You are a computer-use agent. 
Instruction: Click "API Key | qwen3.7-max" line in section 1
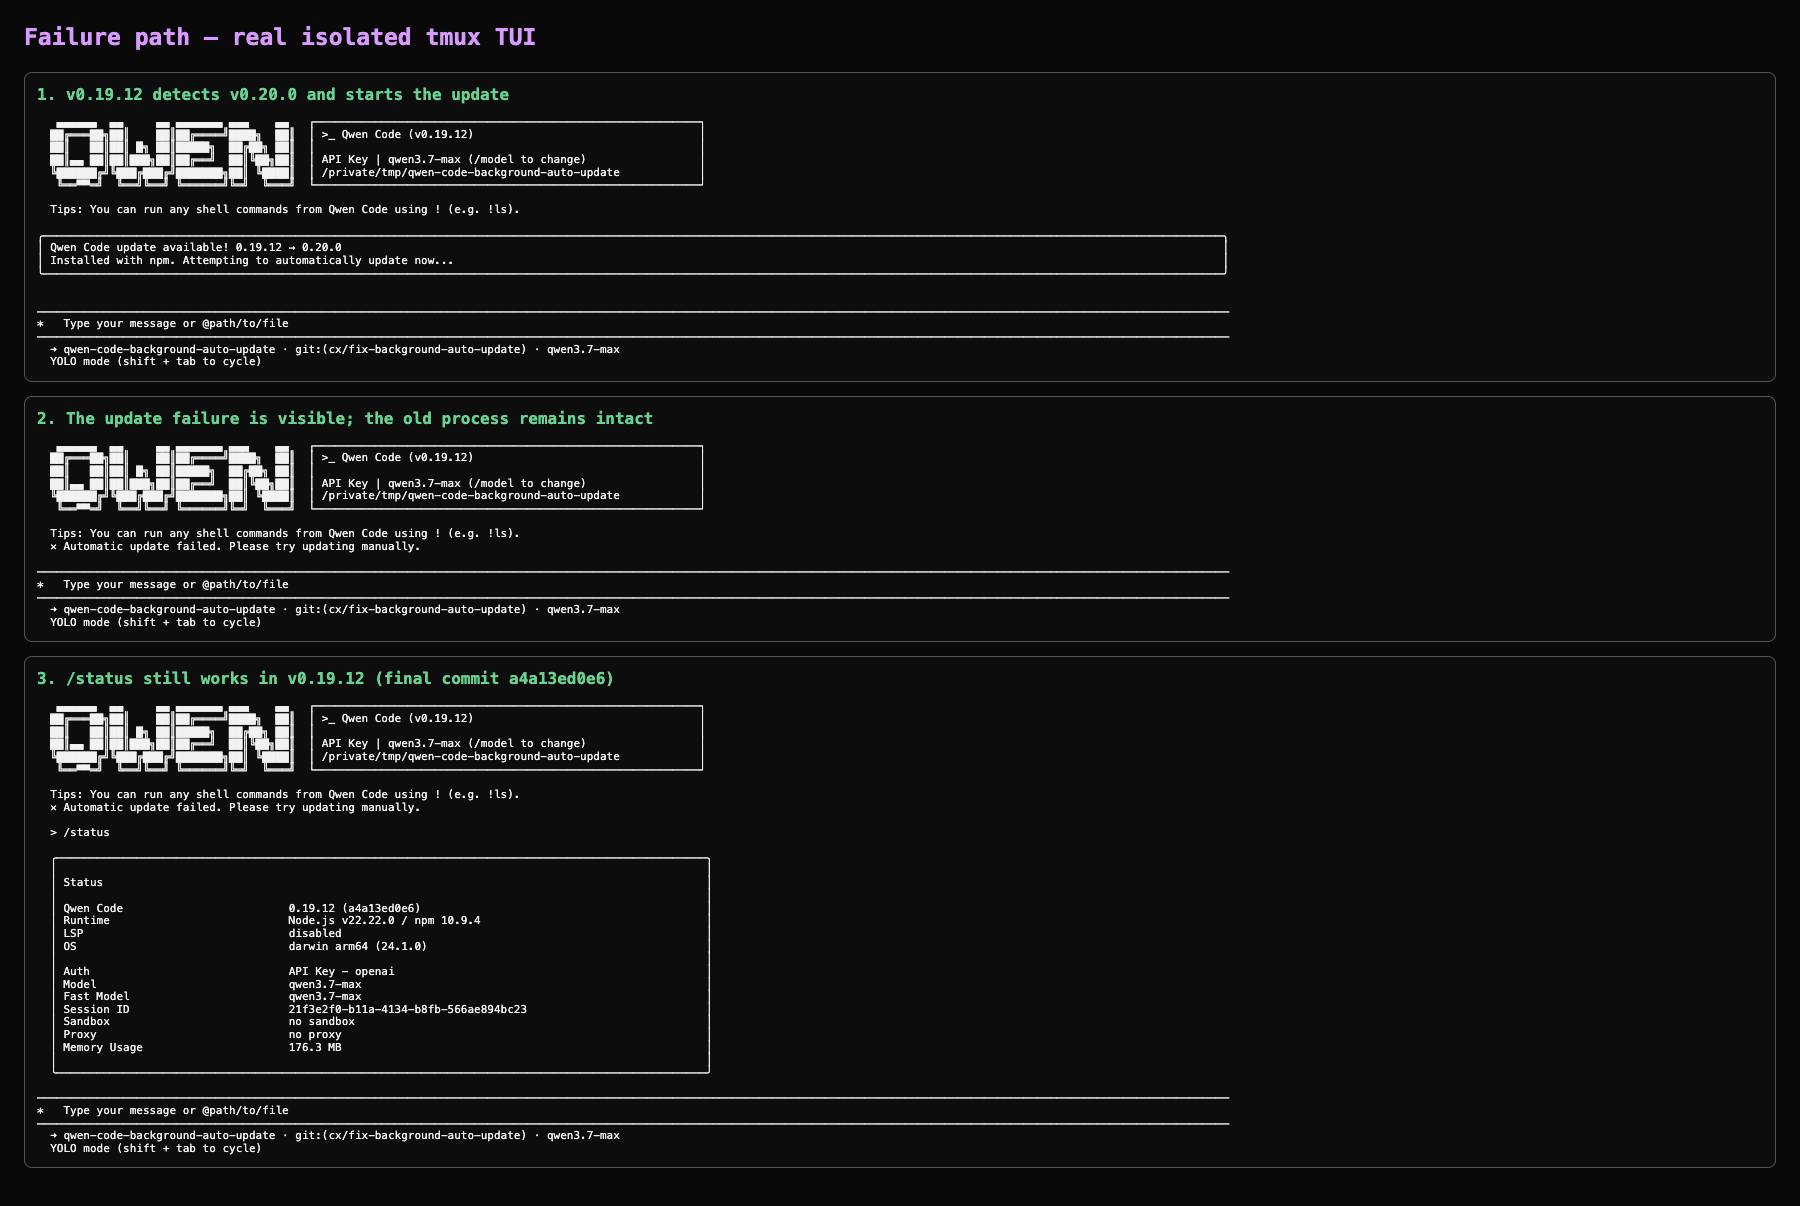coord(454,159)
